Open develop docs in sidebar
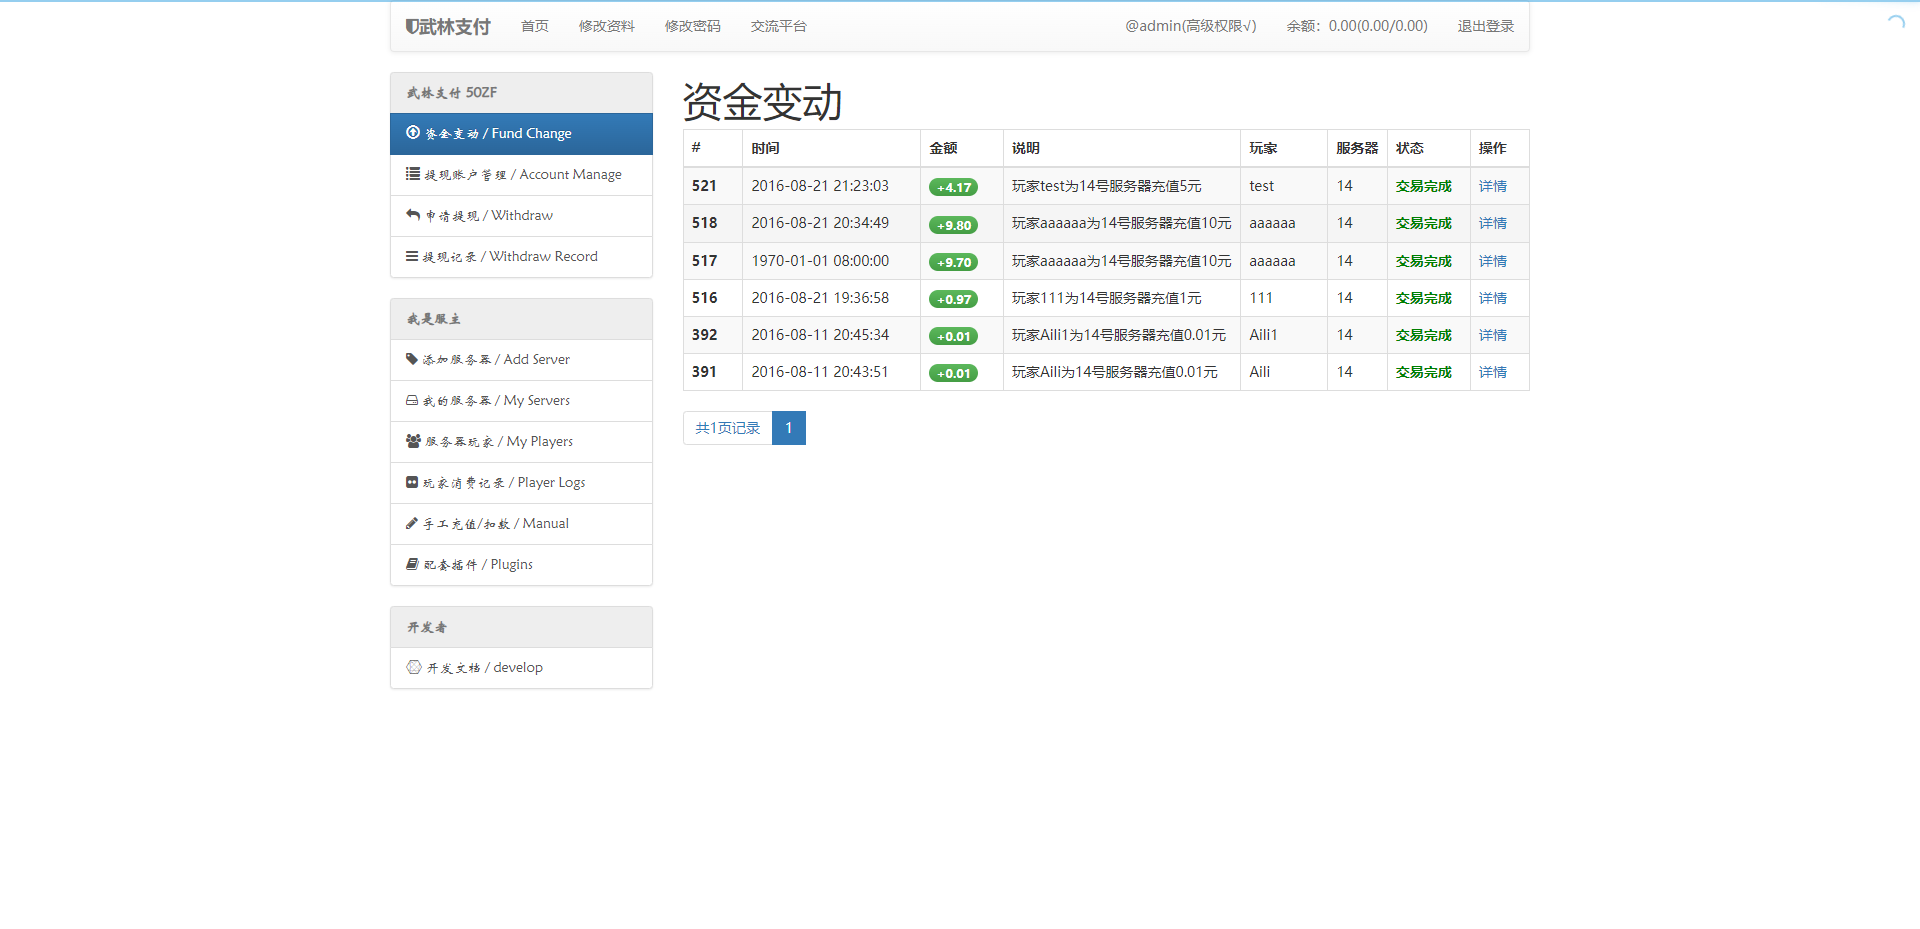 point(521,668)
